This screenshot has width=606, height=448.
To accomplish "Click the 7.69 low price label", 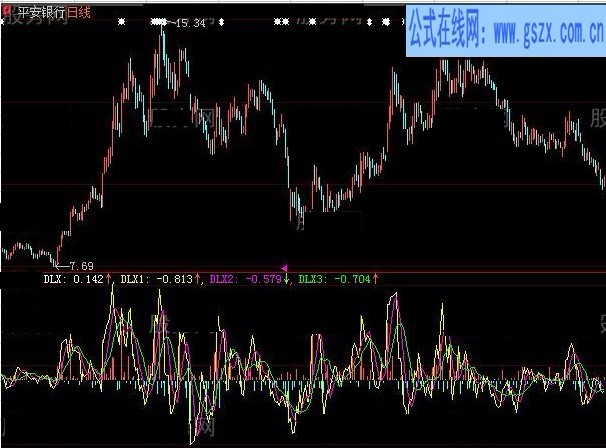I will point(82,266).
